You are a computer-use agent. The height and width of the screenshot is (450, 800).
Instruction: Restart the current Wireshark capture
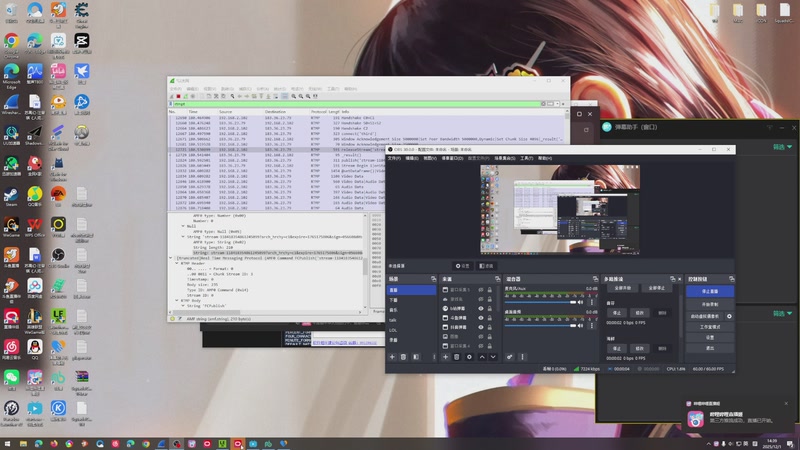click(x=186, y=96)
